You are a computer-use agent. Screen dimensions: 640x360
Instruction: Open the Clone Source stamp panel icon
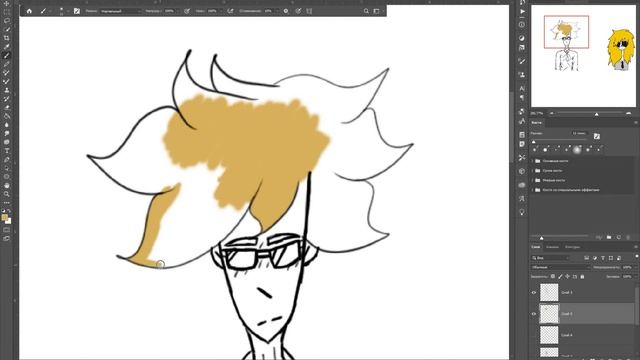click(x=522, y=75)
